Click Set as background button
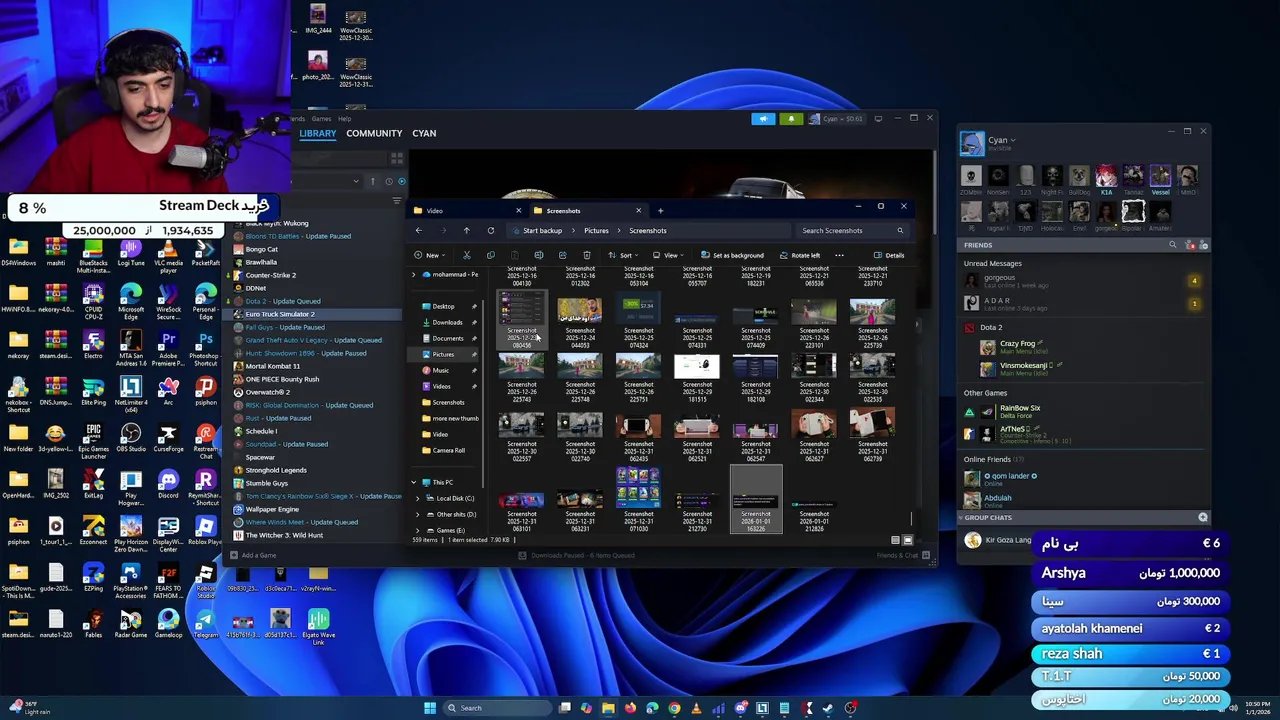 point(732,255)
